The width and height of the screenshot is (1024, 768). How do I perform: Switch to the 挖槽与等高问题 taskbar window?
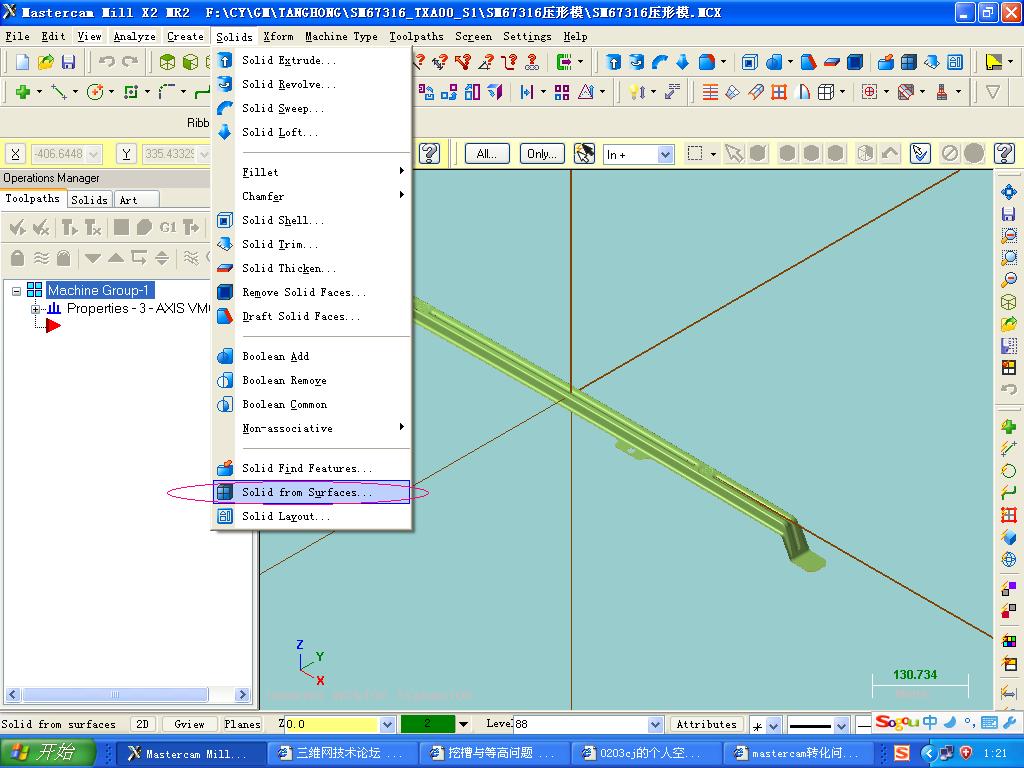(x=494, y=753)
